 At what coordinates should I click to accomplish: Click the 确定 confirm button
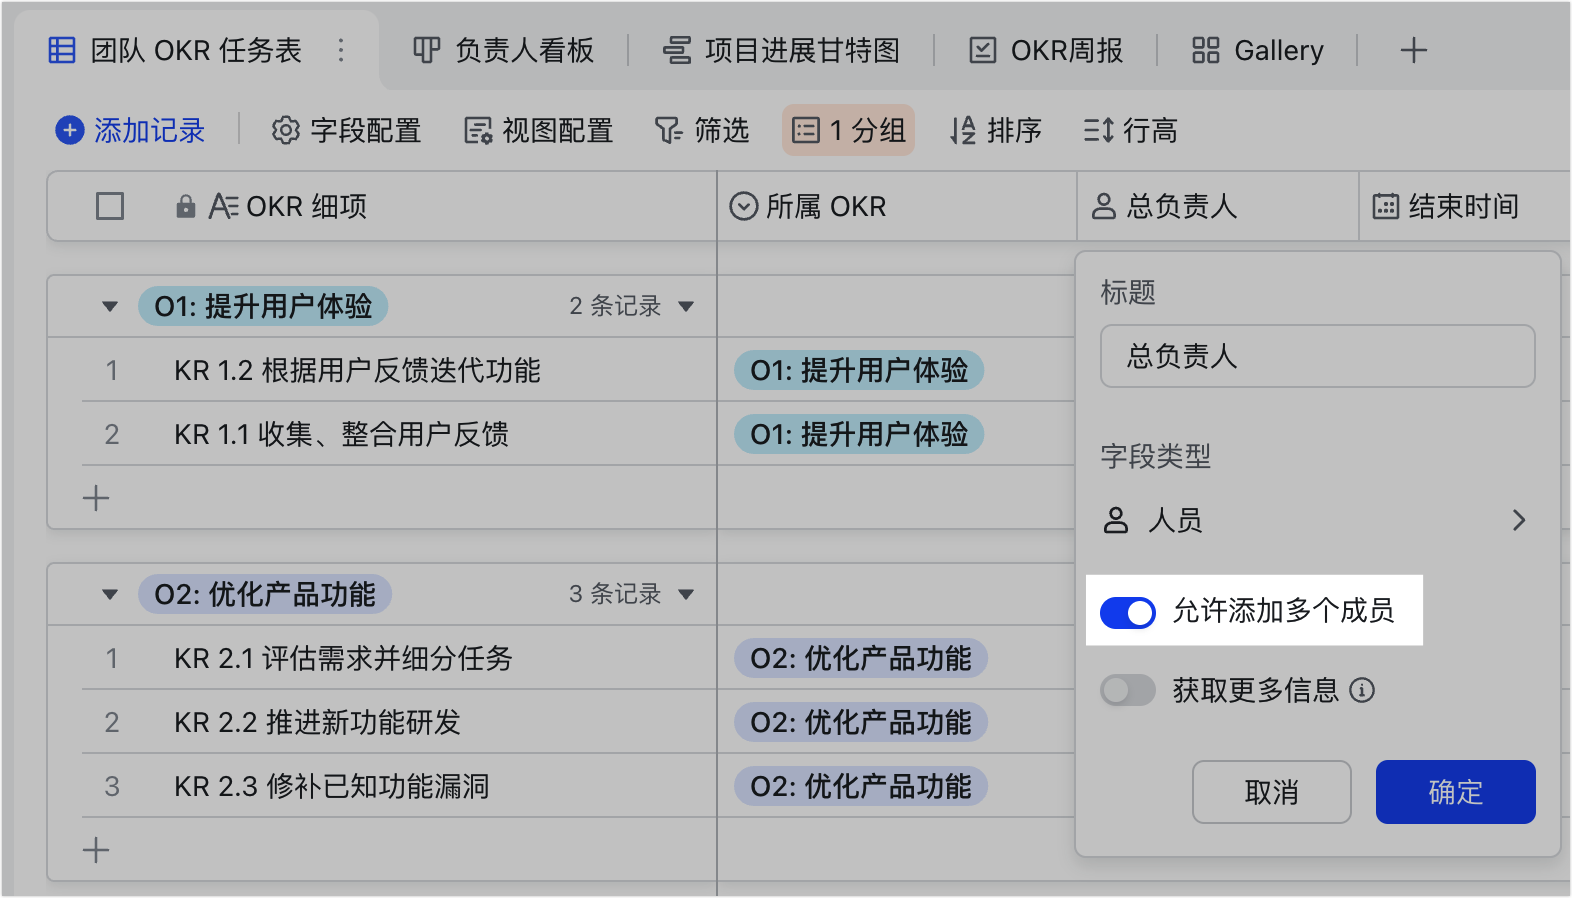[1455, 792]
